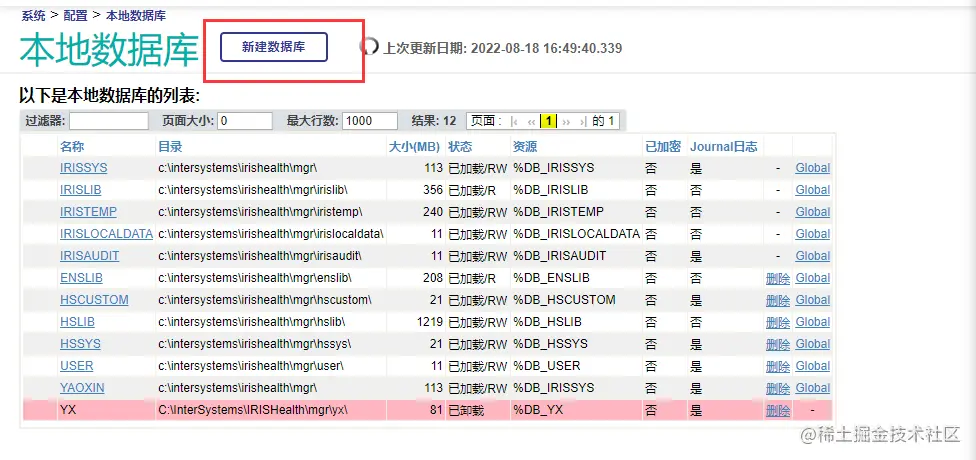The width and height of the screenshot is (976, 460).
Task: Select the YX database name cell
Action: [x=68, y=410]
